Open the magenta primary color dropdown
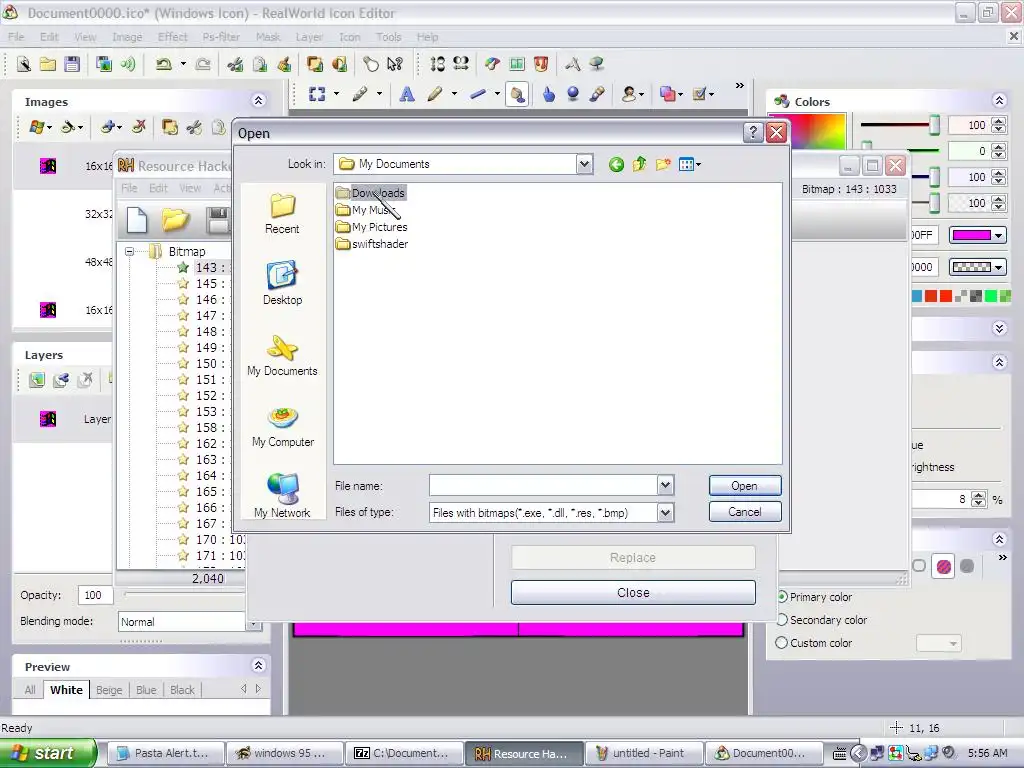Image resolution: width=1024 pixels, height=768 pixels. (978, 235)
